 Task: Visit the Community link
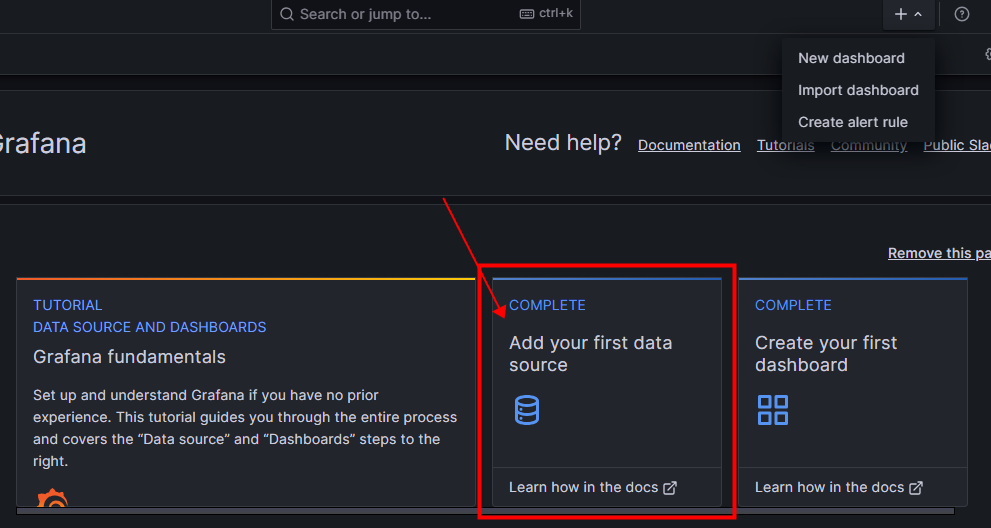point(868,145)
